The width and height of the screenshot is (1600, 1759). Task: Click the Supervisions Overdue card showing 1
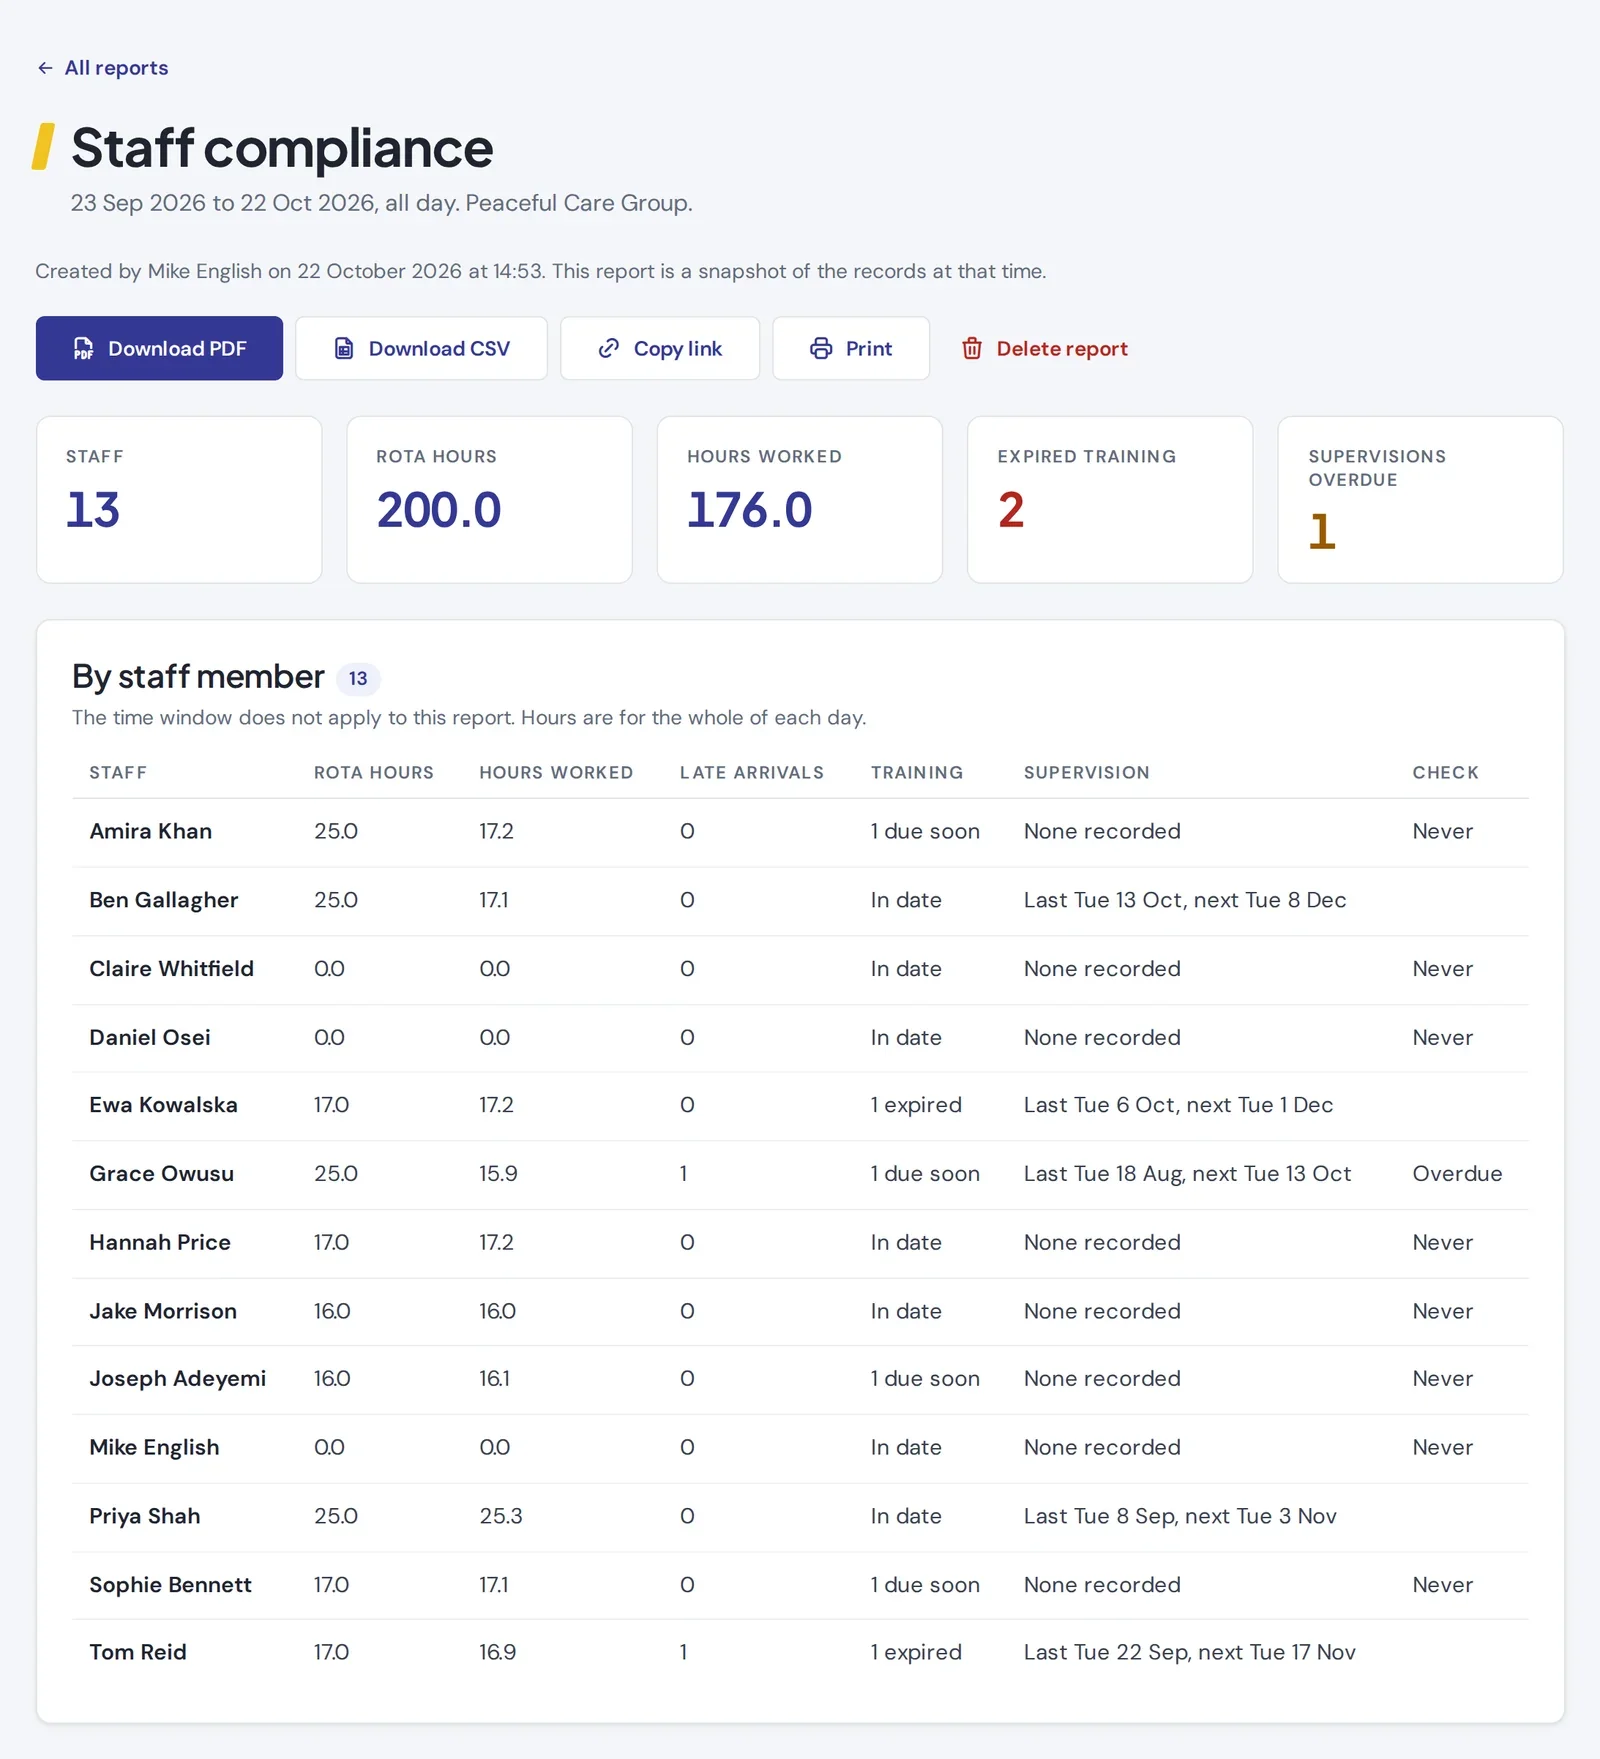coord(1420,499)
